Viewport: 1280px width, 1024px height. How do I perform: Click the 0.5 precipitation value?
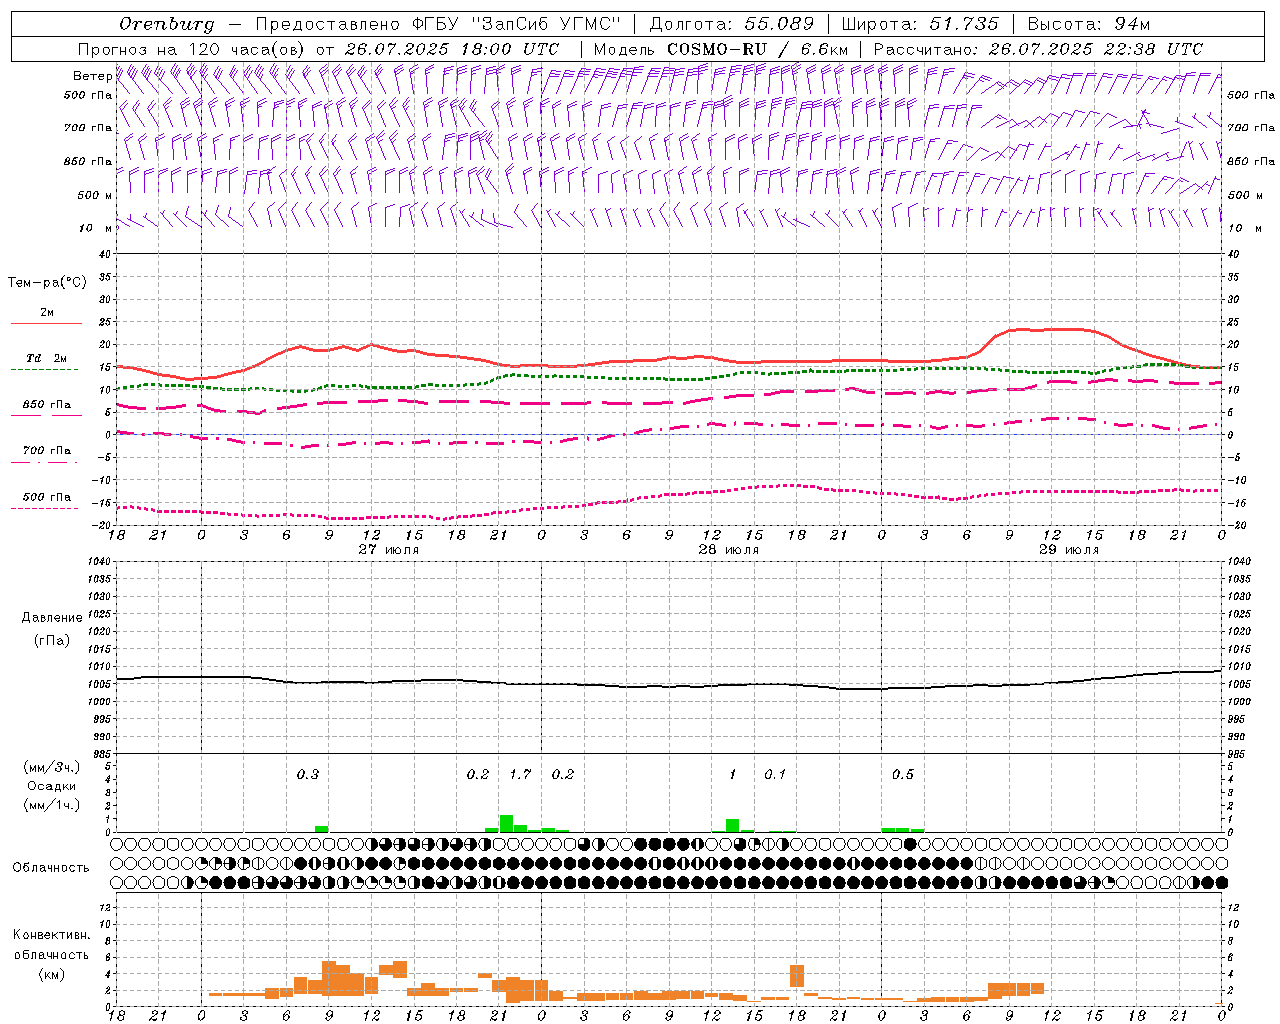pyautogui.click(x=903, y=774)
